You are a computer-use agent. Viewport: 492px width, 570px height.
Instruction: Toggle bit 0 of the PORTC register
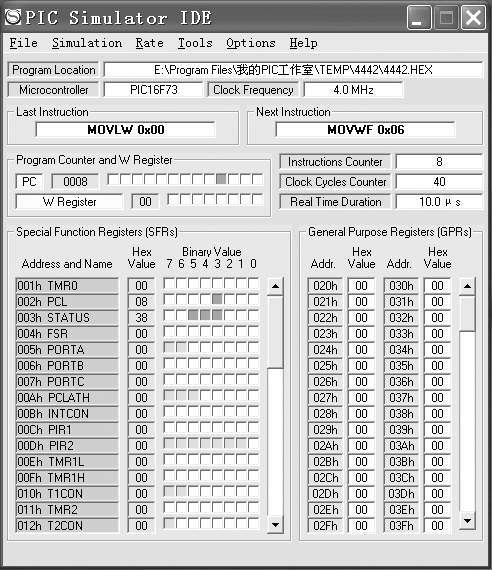pyautogui.click(x=253, y=379)
